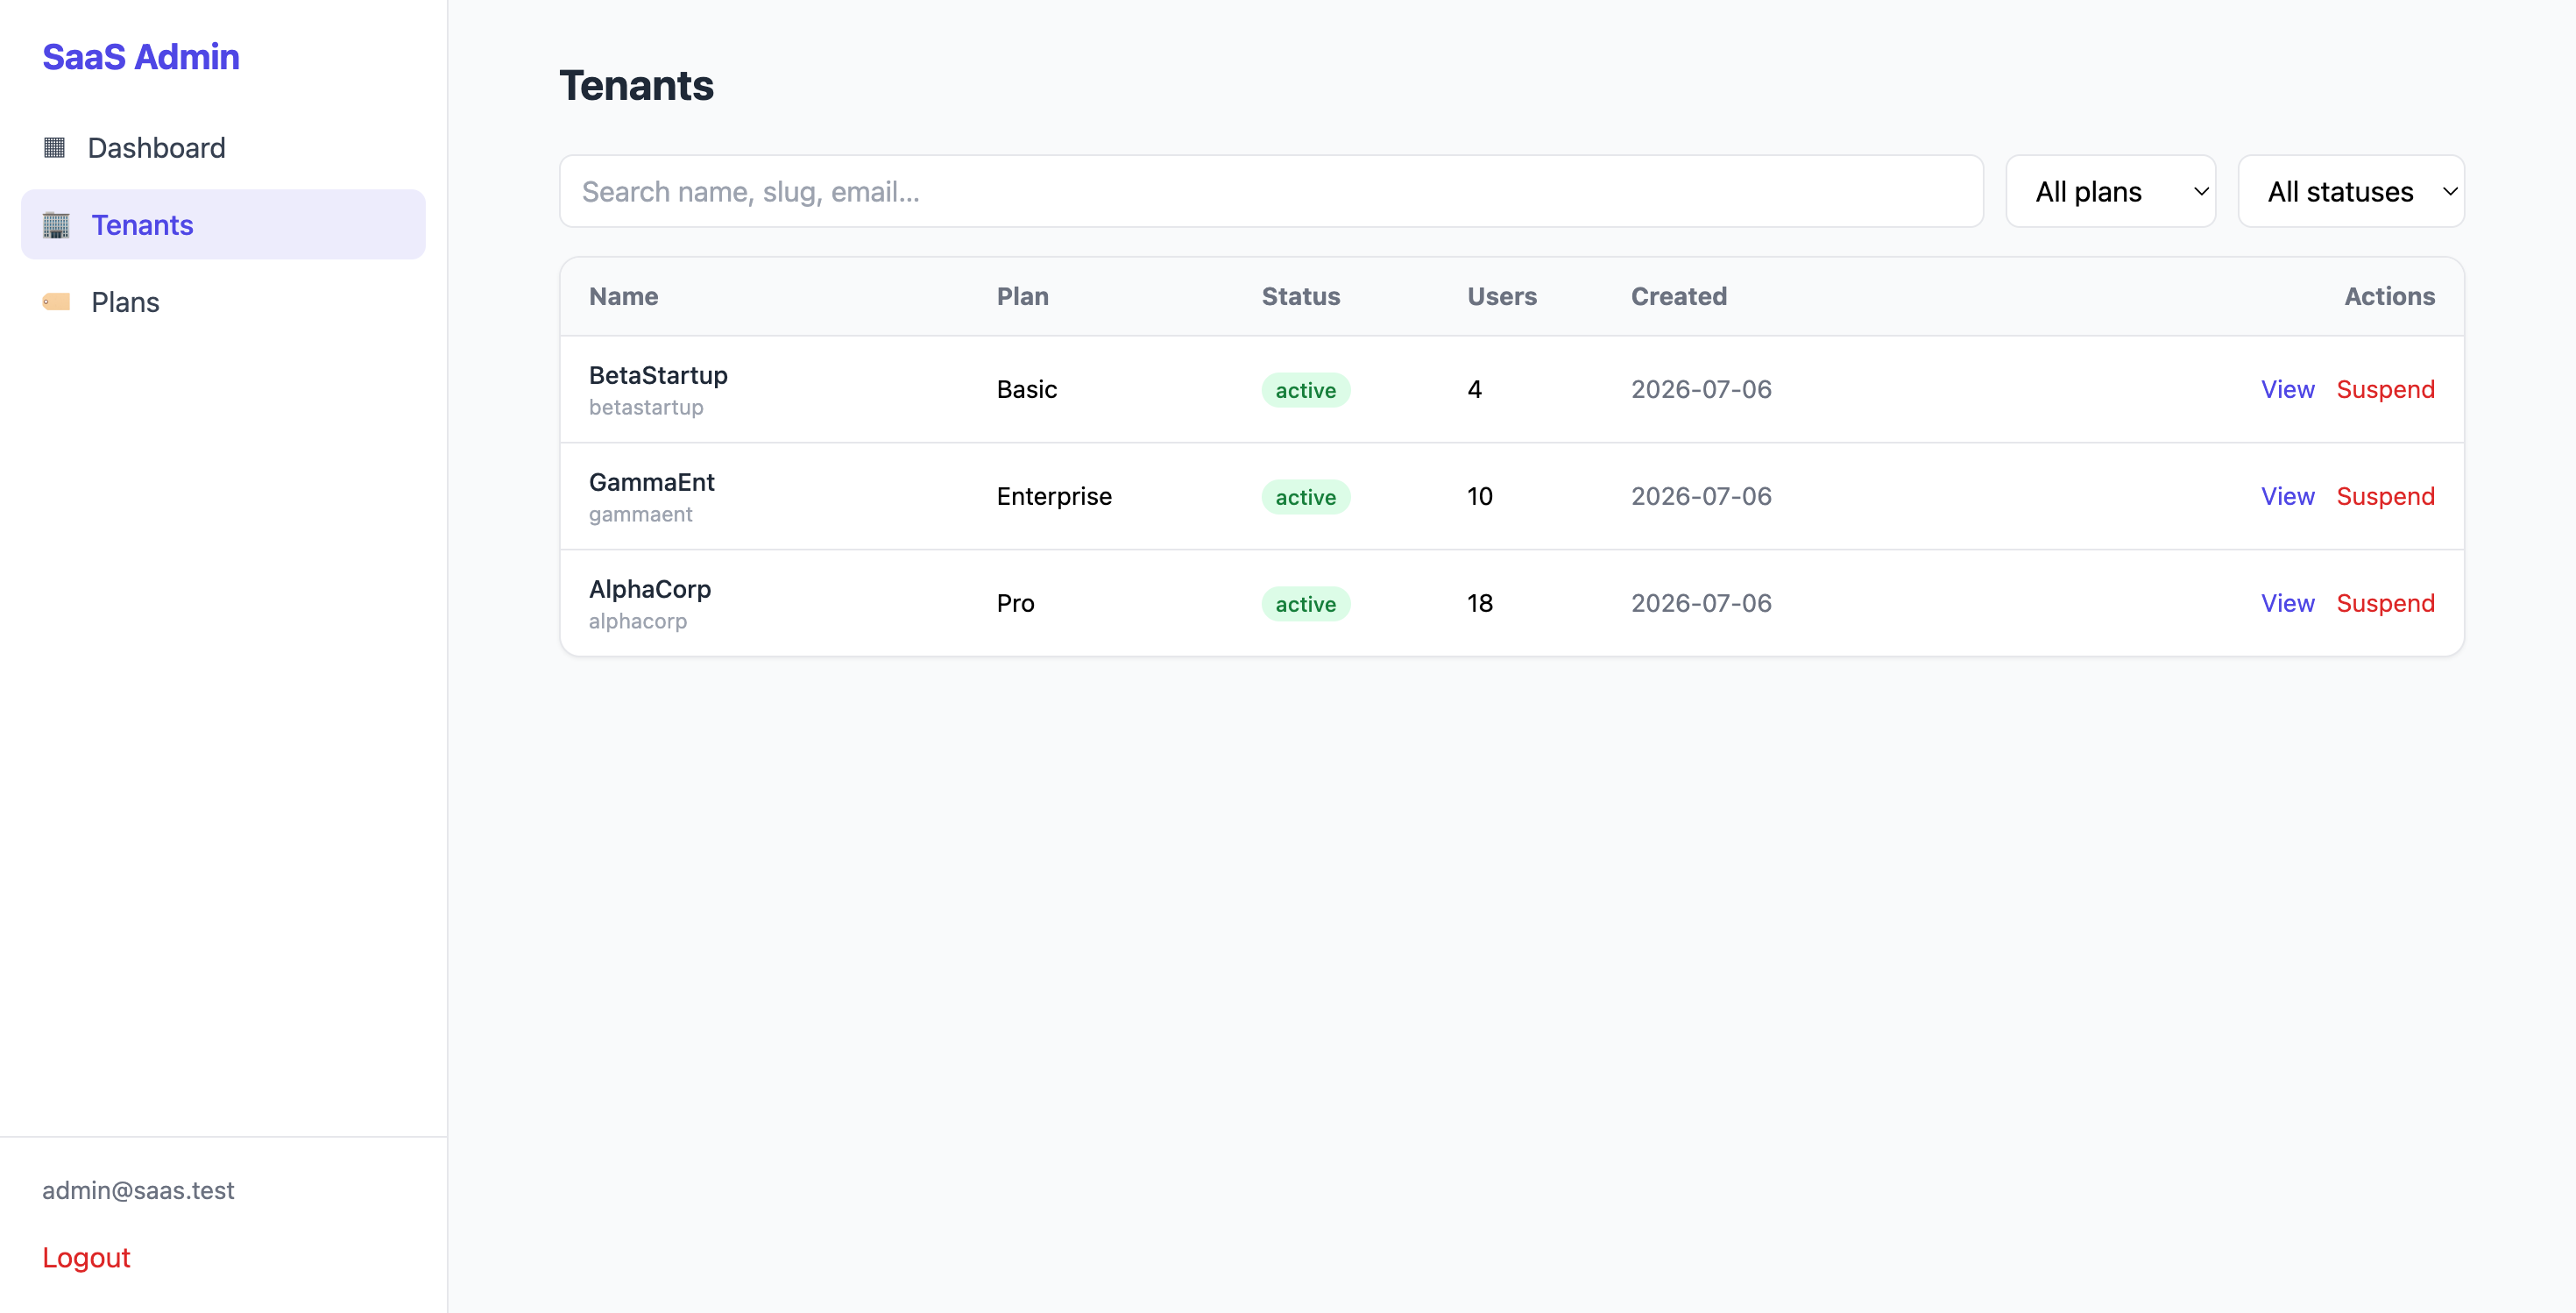This screenshot has width=2576, height=1313.
Task: Click the Tenants building icon in sidebar
Action: click(56, 225)
